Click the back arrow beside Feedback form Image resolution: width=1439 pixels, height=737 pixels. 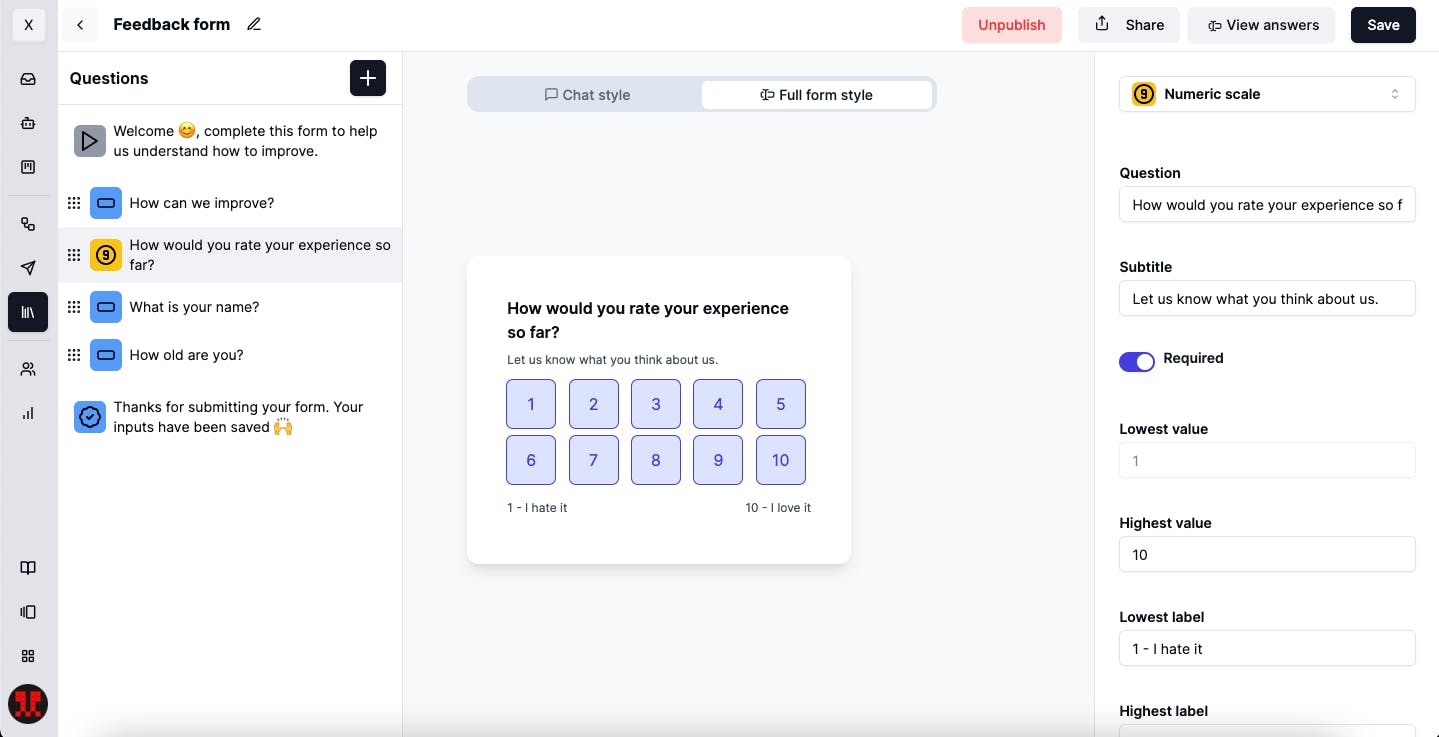80,25
